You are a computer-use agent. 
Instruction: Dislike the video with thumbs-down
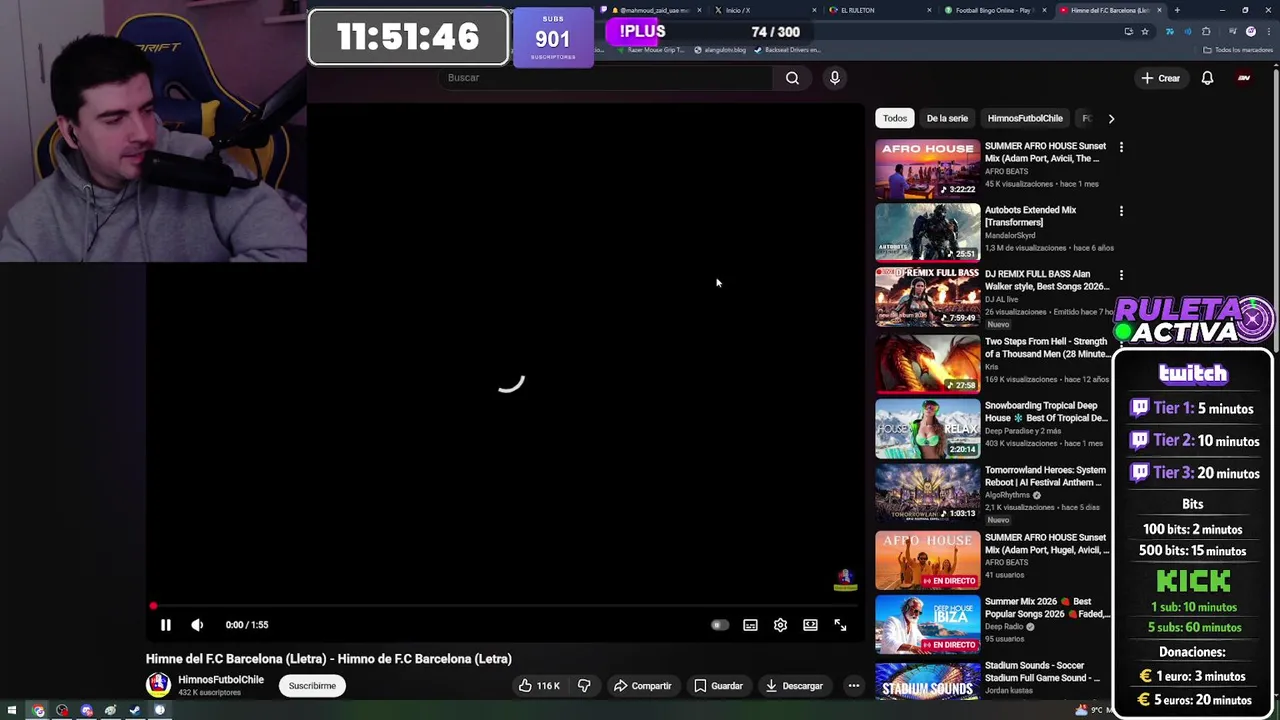tap(584, 686)
